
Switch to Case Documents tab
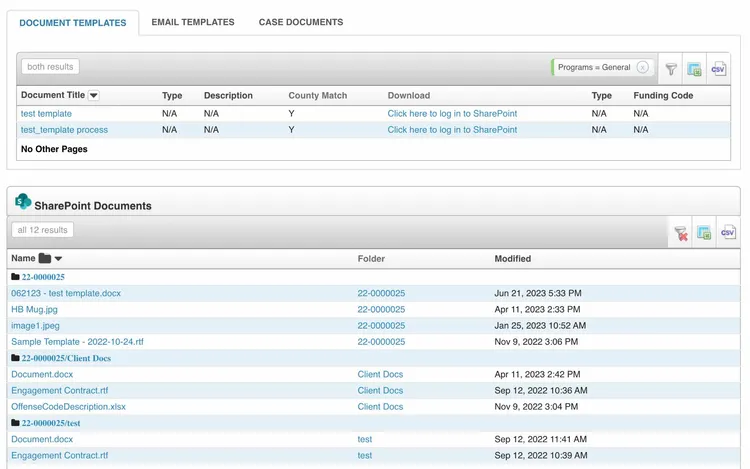[x=301, y=22]
